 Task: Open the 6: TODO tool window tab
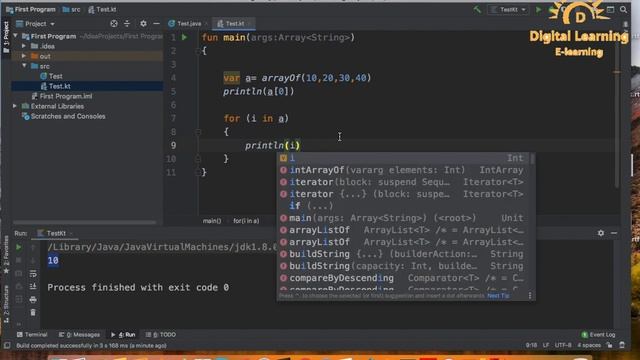point(161,335)
